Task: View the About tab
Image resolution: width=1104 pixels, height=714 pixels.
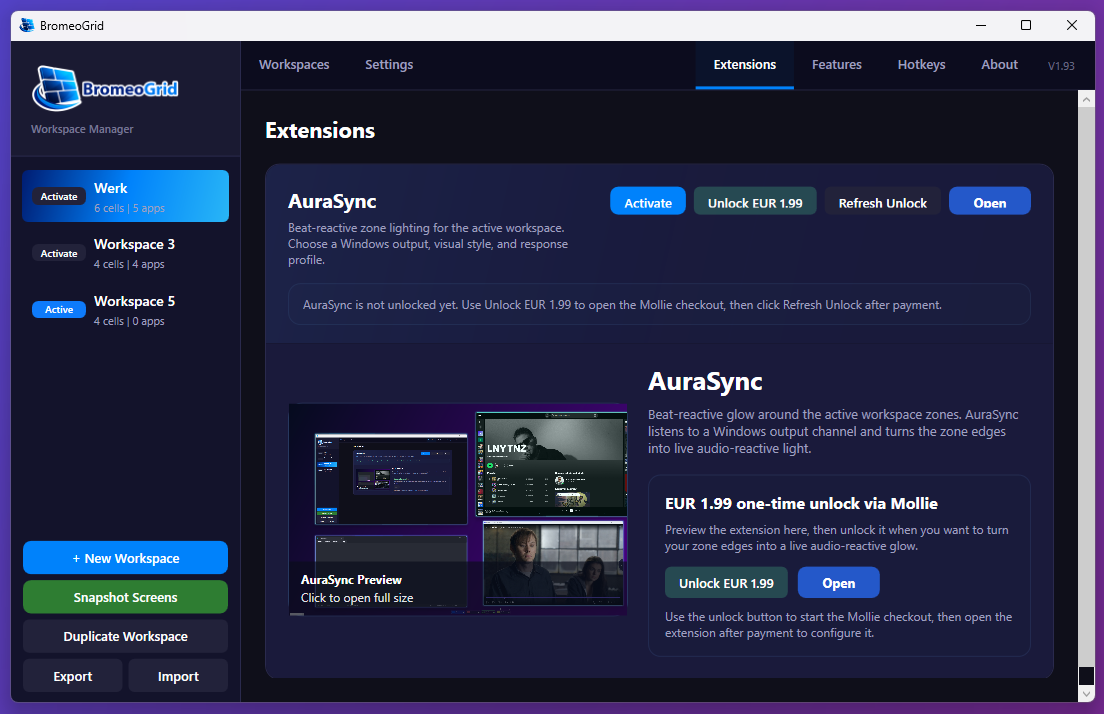Action: [999, 64]
